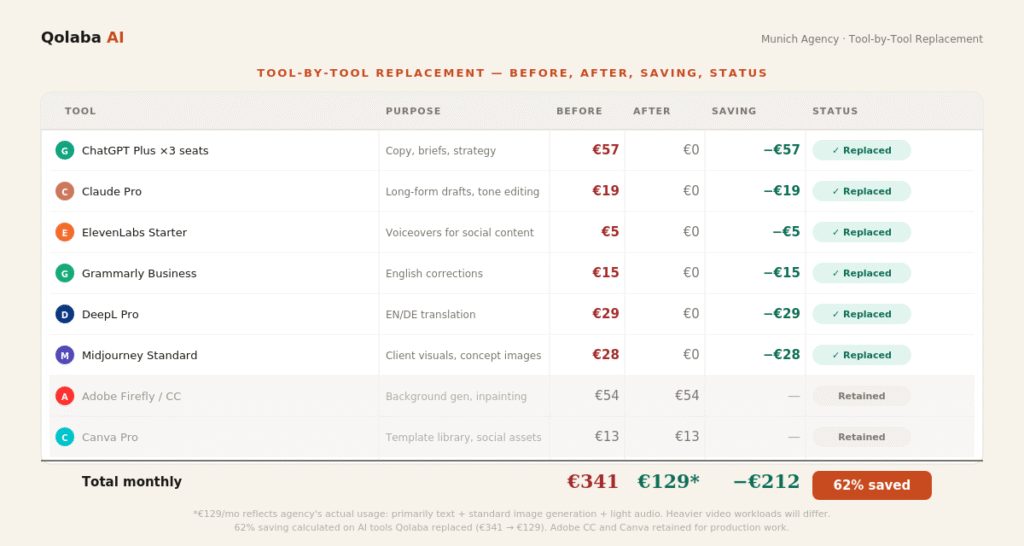The image size is (1024, 546).
Task: Select the 'ElevenLabs Starter' tool name
Action: (x=134, y=232)
